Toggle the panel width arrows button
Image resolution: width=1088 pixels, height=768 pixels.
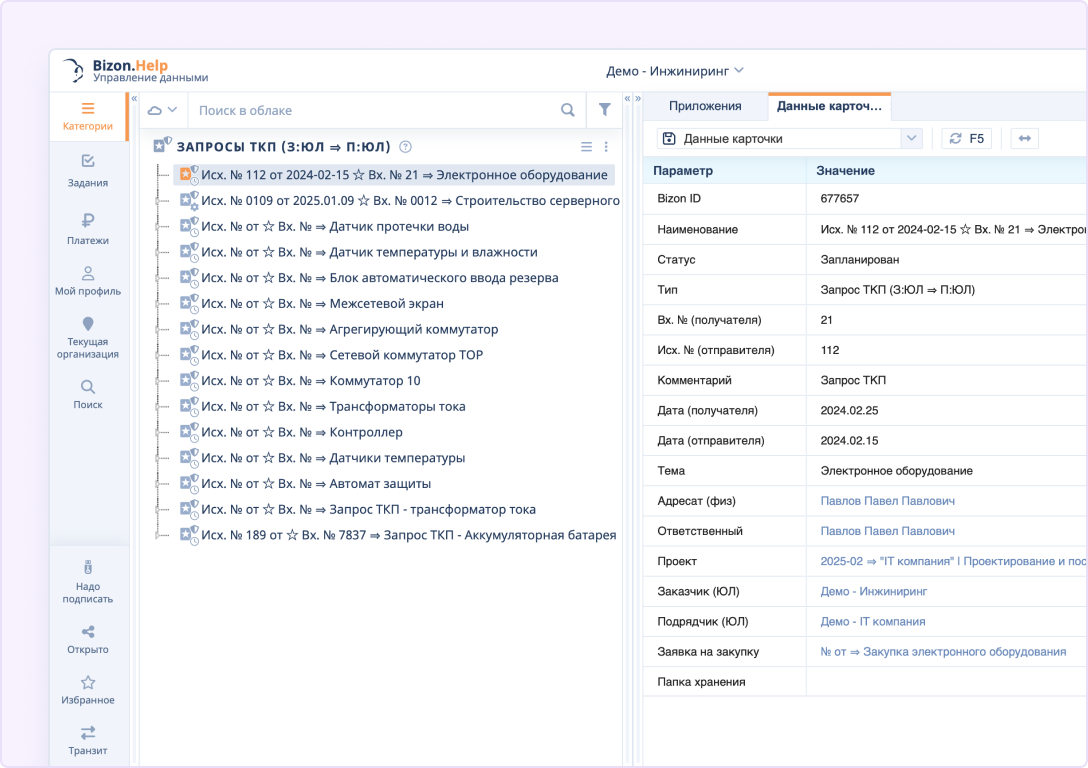[x=1024, y=139]
